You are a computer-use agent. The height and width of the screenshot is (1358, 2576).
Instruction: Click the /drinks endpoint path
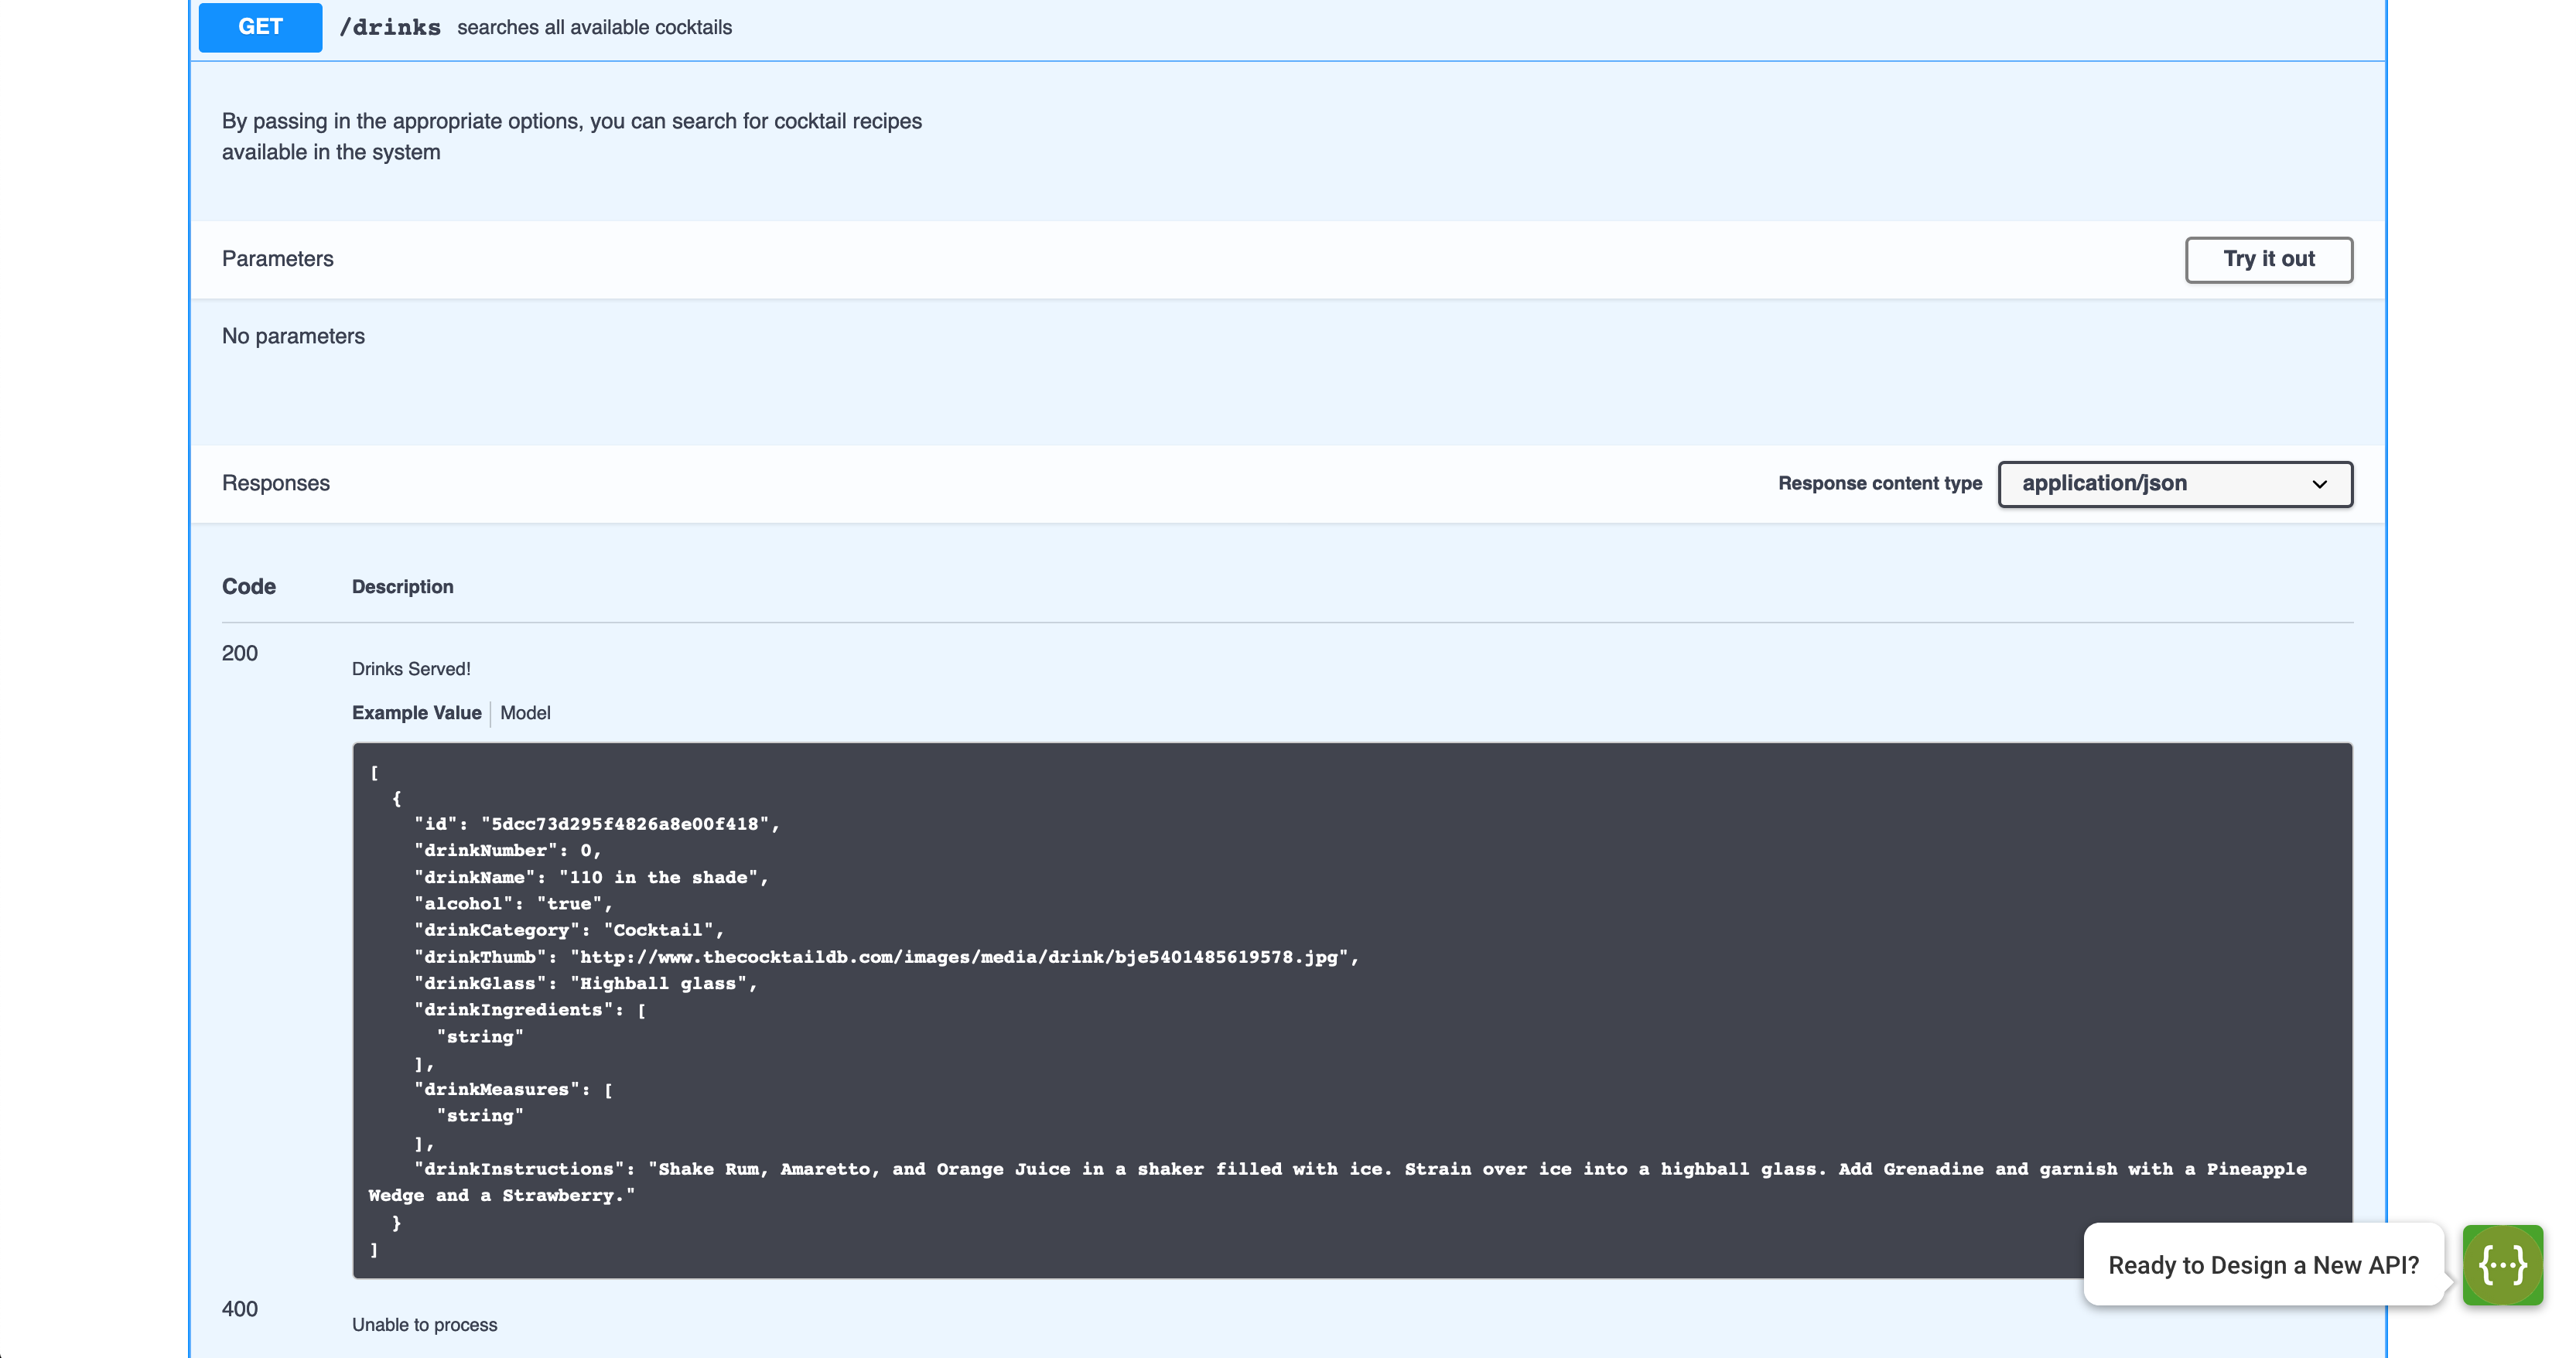pos(390,28)
